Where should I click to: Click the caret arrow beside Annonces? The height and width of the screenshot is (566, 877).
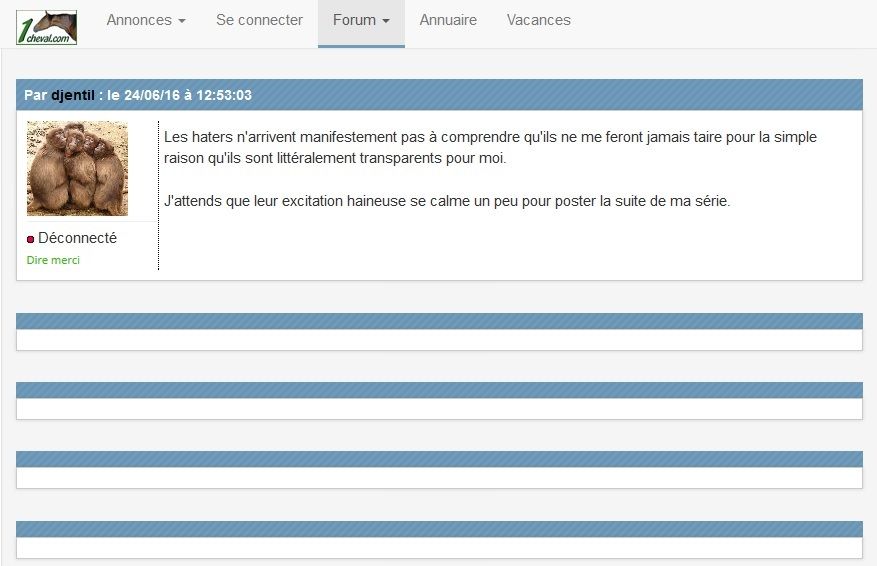182,21
